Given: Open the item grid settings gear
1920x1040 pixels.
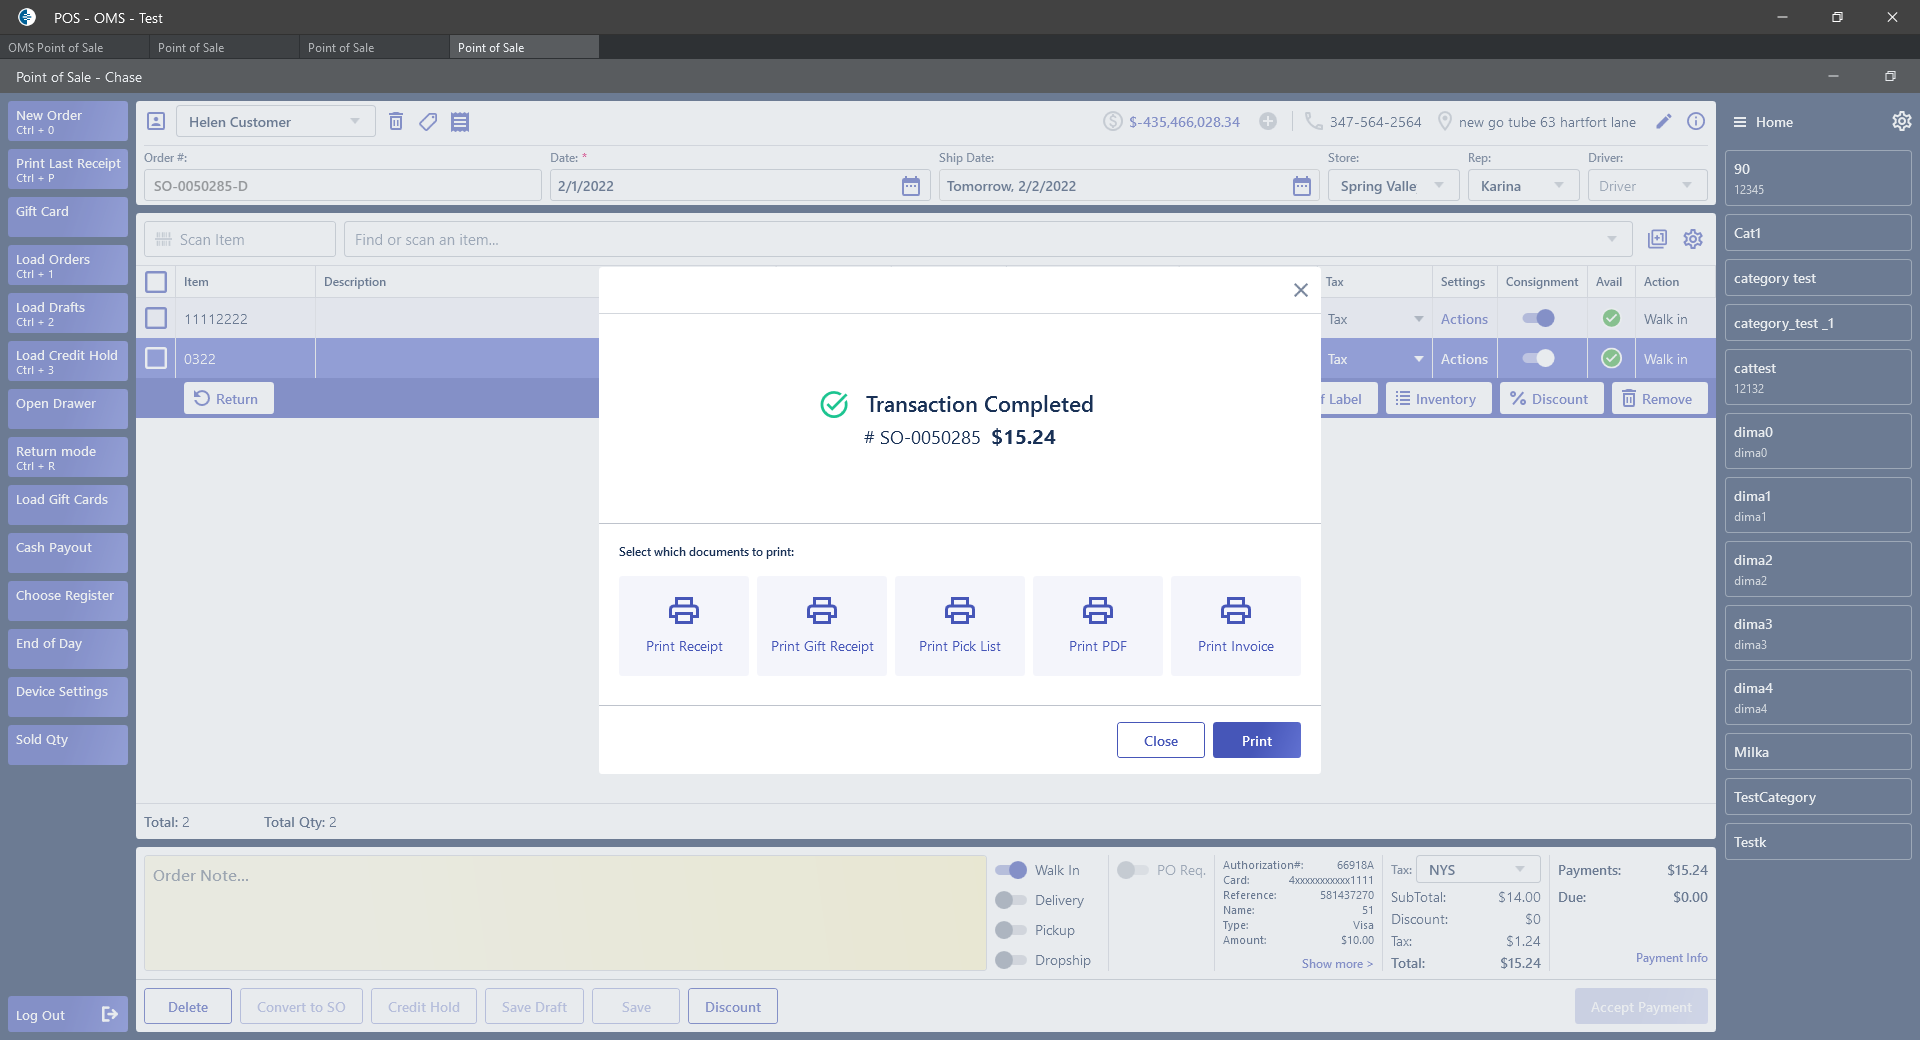Looking at the screenshot, I should 1693,239.
